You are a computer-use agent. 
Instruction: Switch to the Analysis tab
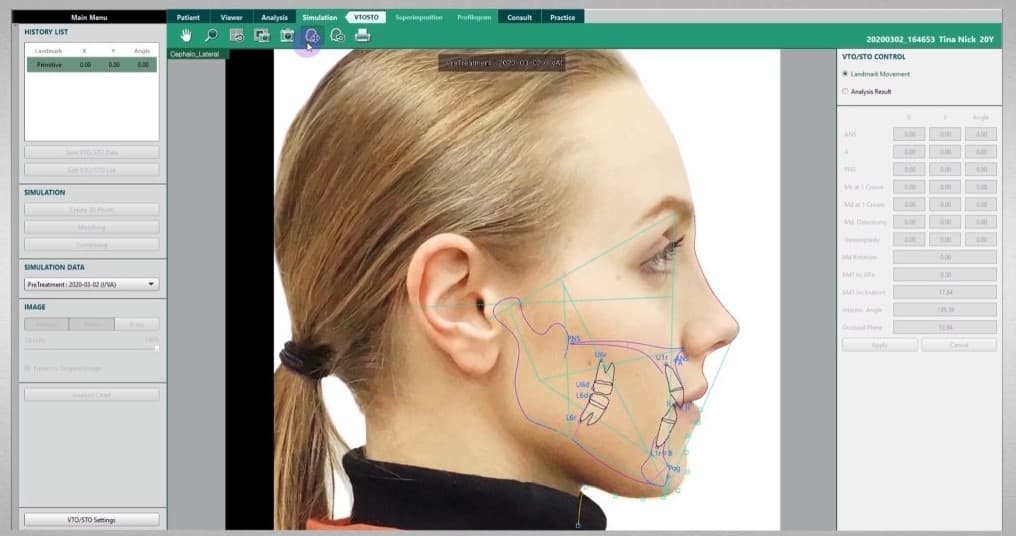click(274, 17)
